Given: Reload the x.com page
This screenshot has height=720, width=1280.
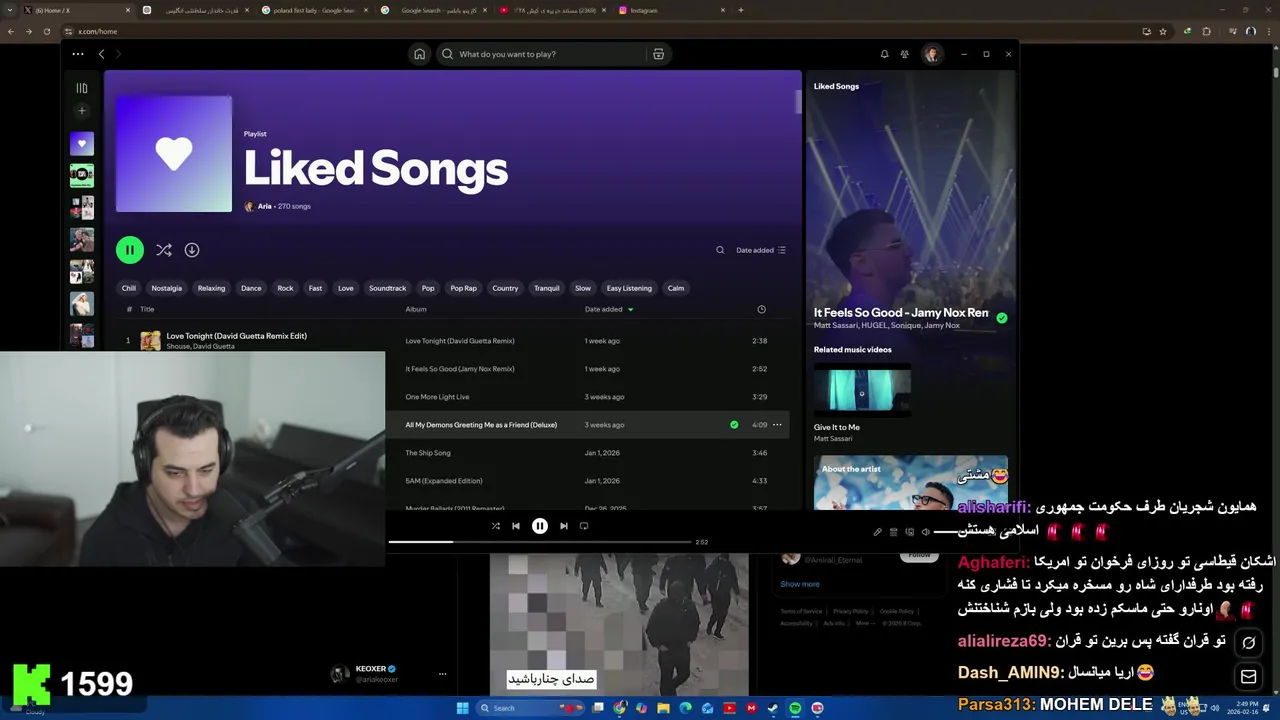Looking at the screenshot, I should [46, 32].
